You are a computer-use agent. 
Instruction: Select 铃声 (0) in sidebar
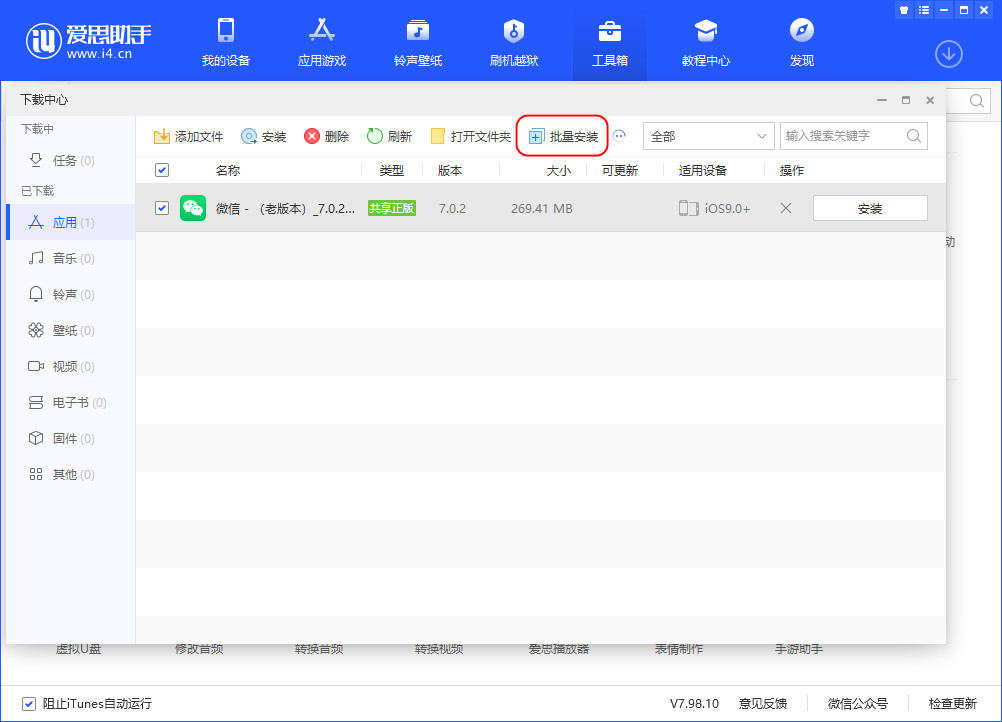pos(71,295)
